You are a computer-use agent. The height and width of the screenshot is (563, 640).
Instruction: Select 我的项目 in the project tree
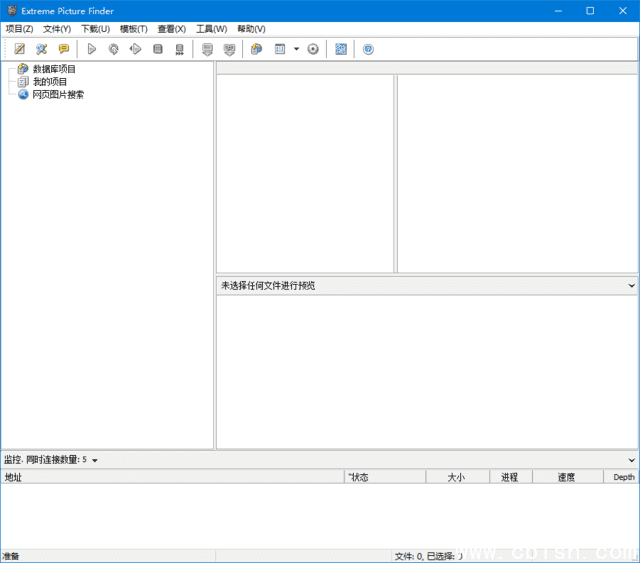click(x=50, y=82)
